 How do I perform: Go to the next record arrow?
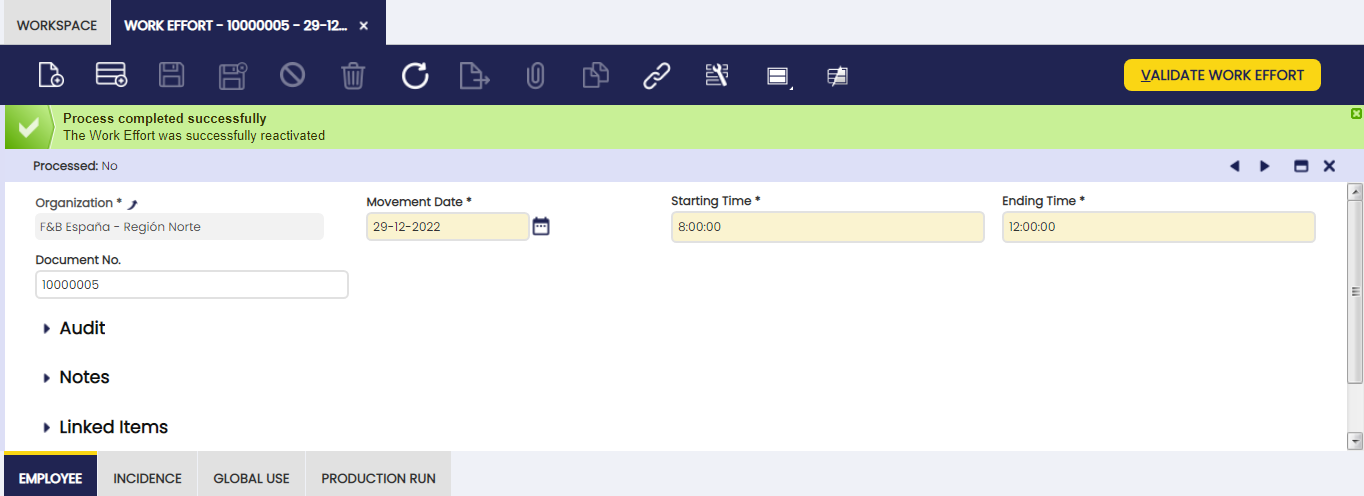(1265, 166)
